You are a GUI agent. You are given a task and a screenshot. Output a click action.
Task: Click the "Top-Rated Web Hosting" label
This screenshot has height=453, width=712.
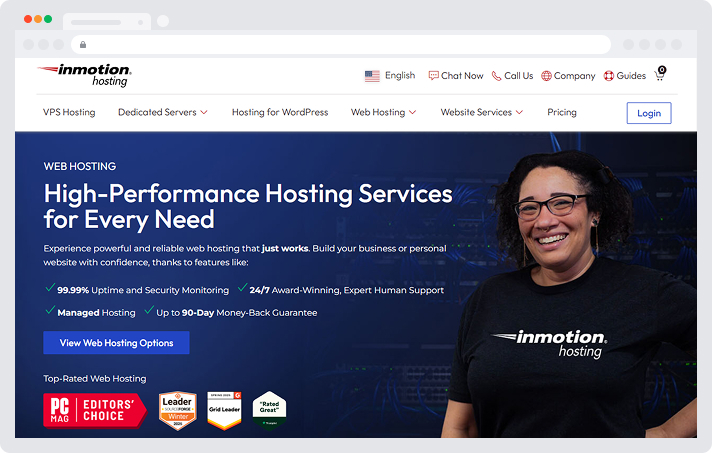(95, 379)
